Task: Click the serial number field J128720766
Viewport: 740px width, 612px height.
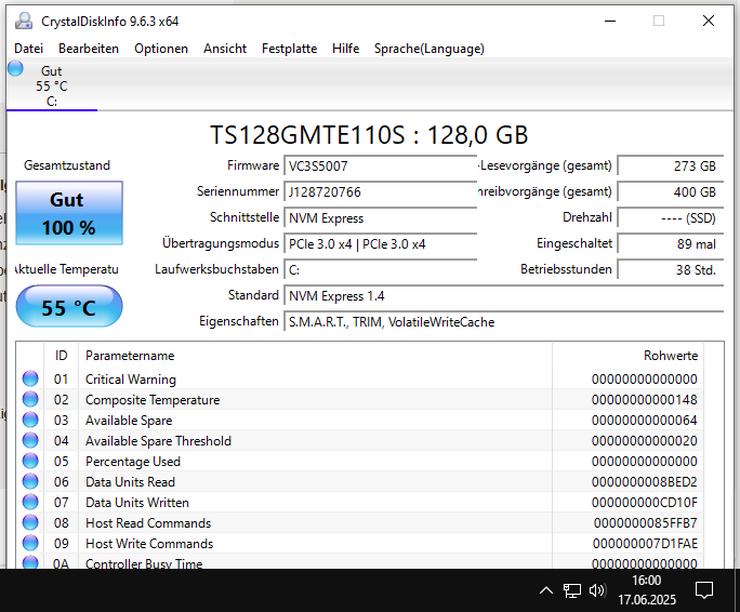Action: pos(380,192)
